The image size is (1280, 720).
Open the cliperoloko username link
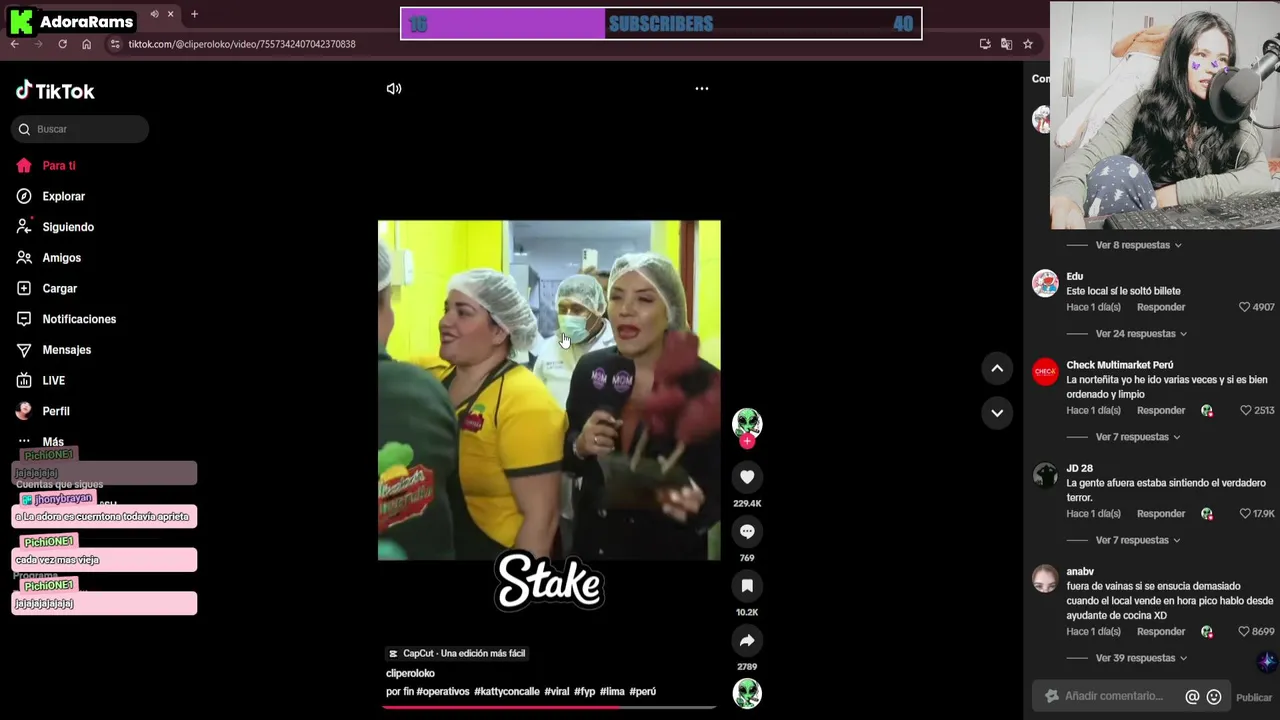[410, 673]
